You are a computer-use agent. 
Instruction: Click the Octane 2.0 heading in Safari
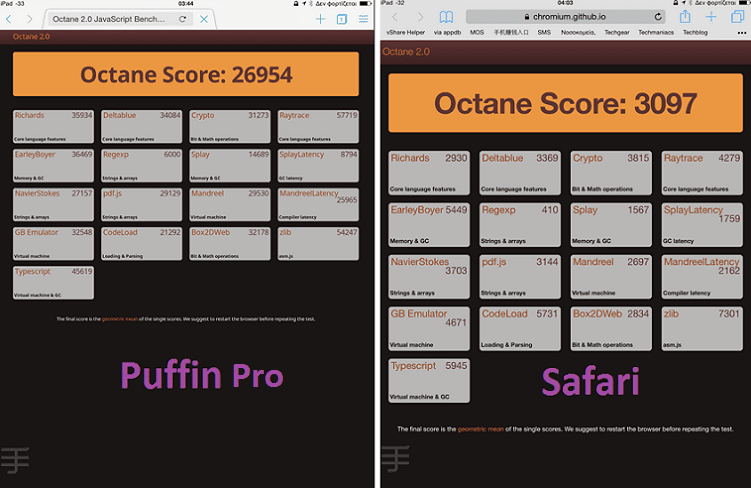406,52
